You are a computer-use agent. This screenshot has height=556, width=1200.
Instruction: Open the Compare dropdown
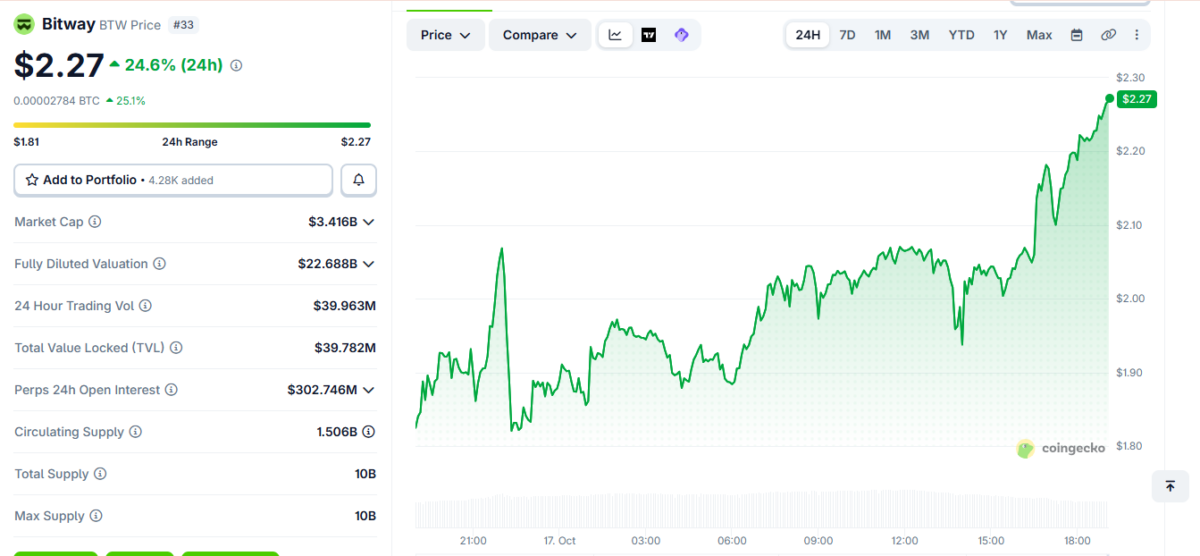pos(540,35)
